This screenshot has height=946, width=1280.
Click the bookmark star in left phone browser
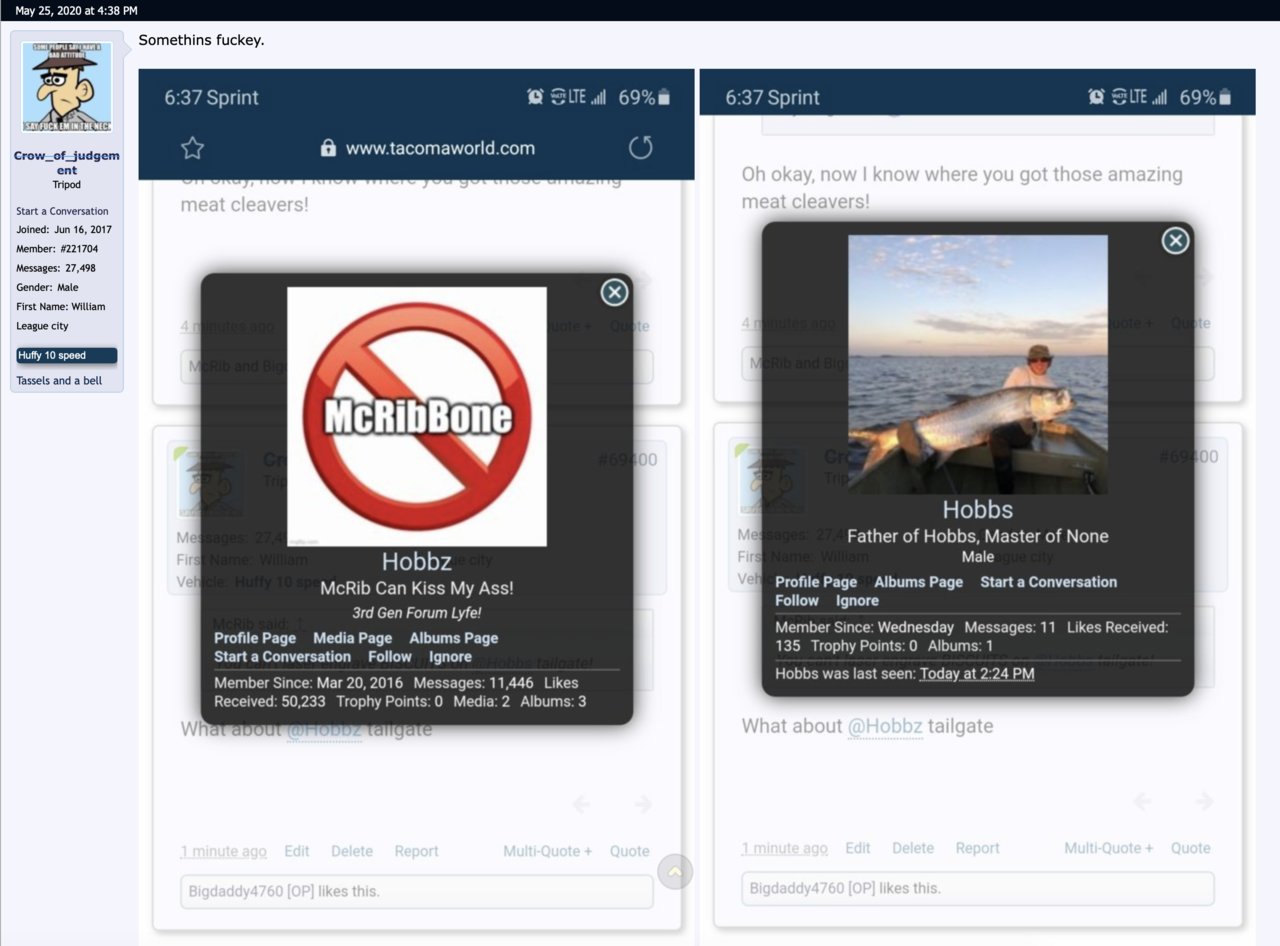(192, 148)
